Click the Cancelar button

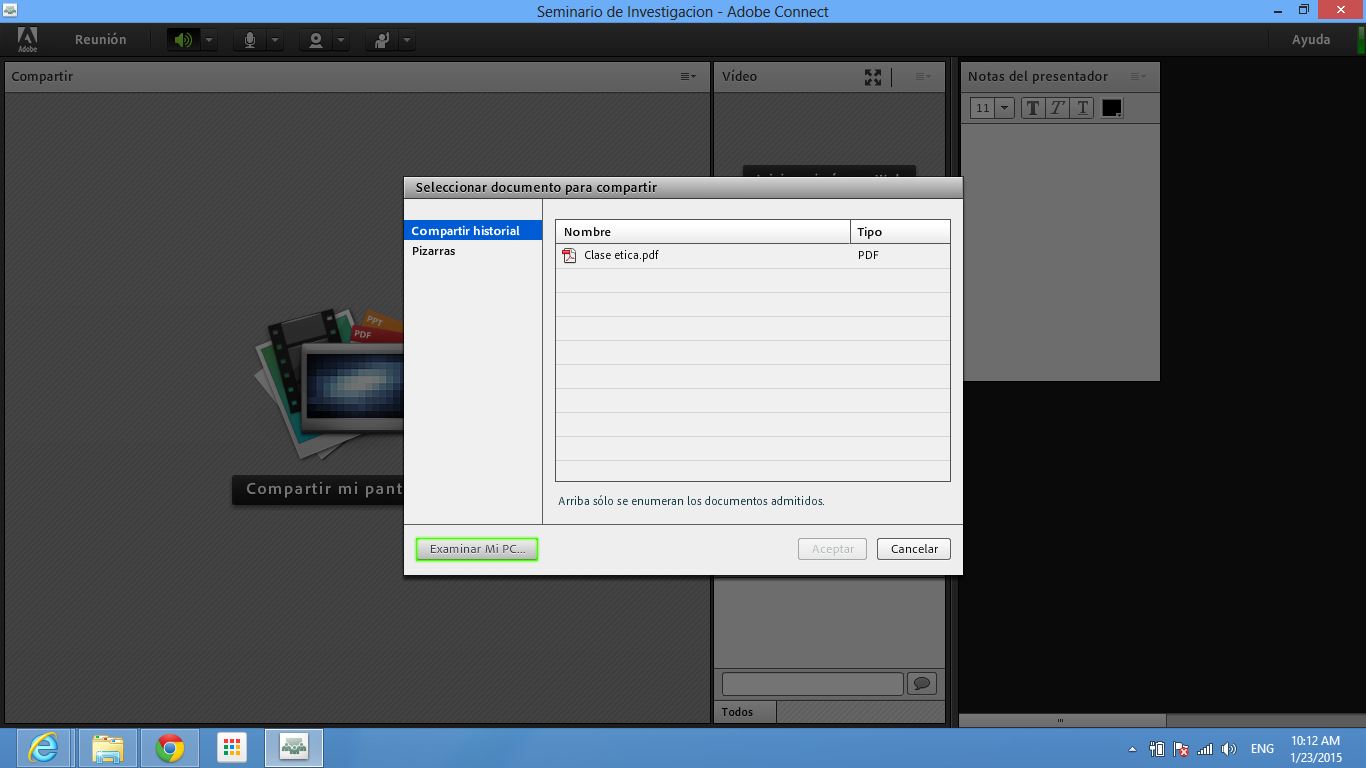914,549
